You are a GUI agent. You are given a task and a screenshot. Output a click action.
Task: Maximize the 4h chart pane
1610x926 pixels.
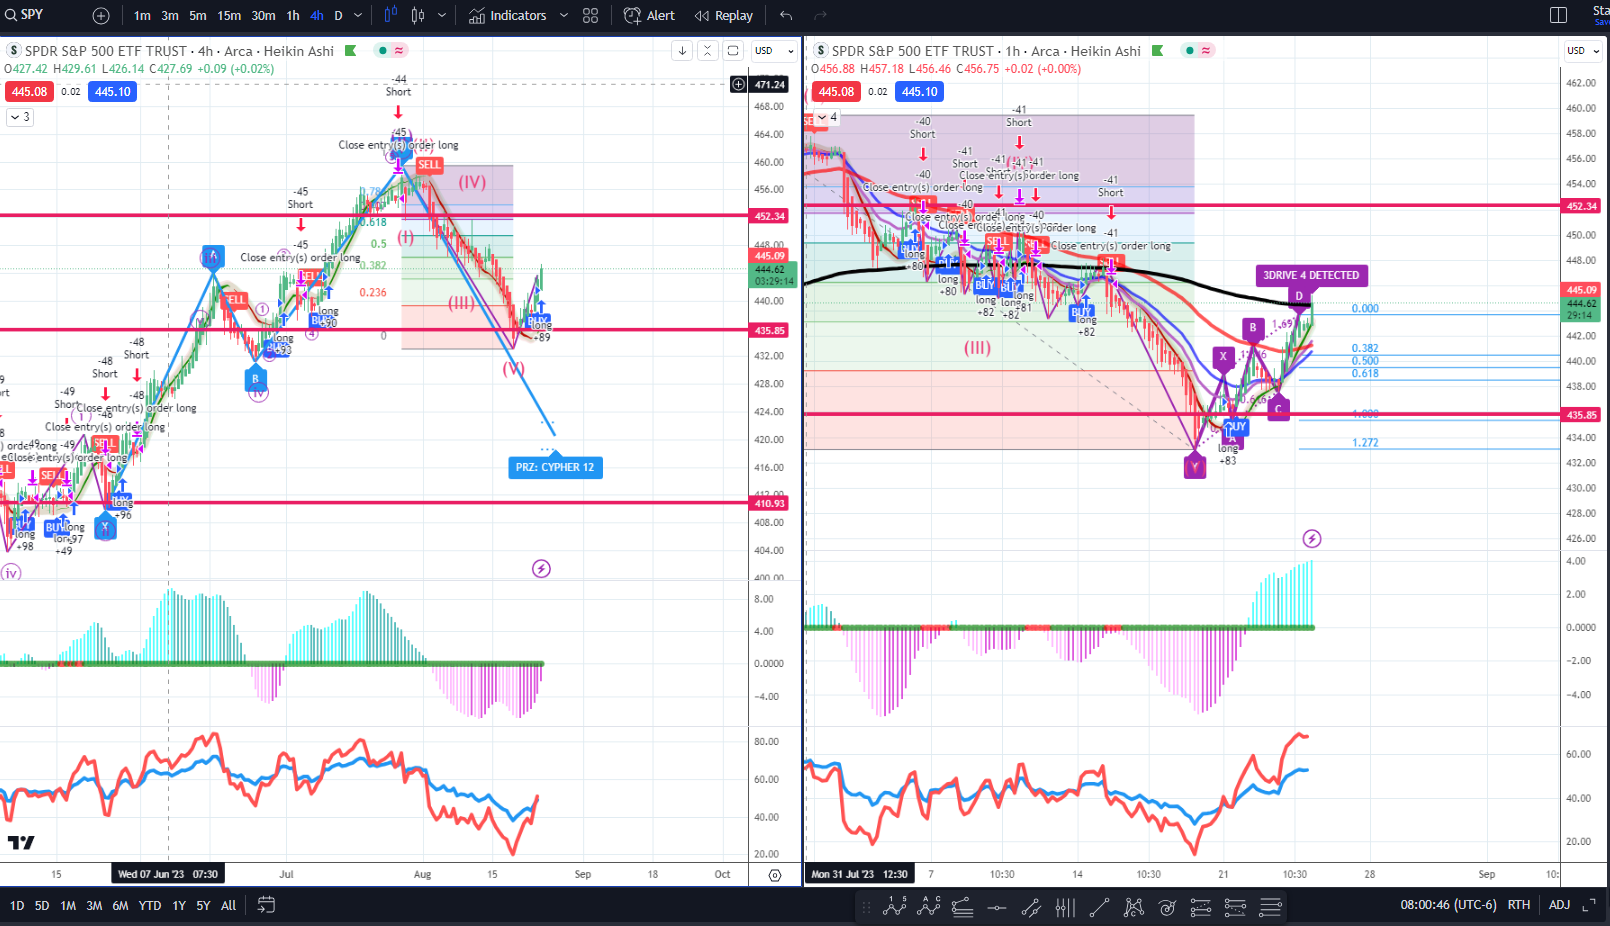tap(733, 50)
